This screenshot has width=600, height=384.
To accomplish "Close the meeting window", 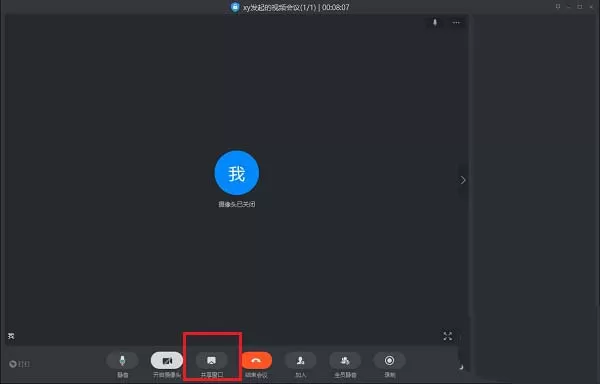I will point(592,7).
